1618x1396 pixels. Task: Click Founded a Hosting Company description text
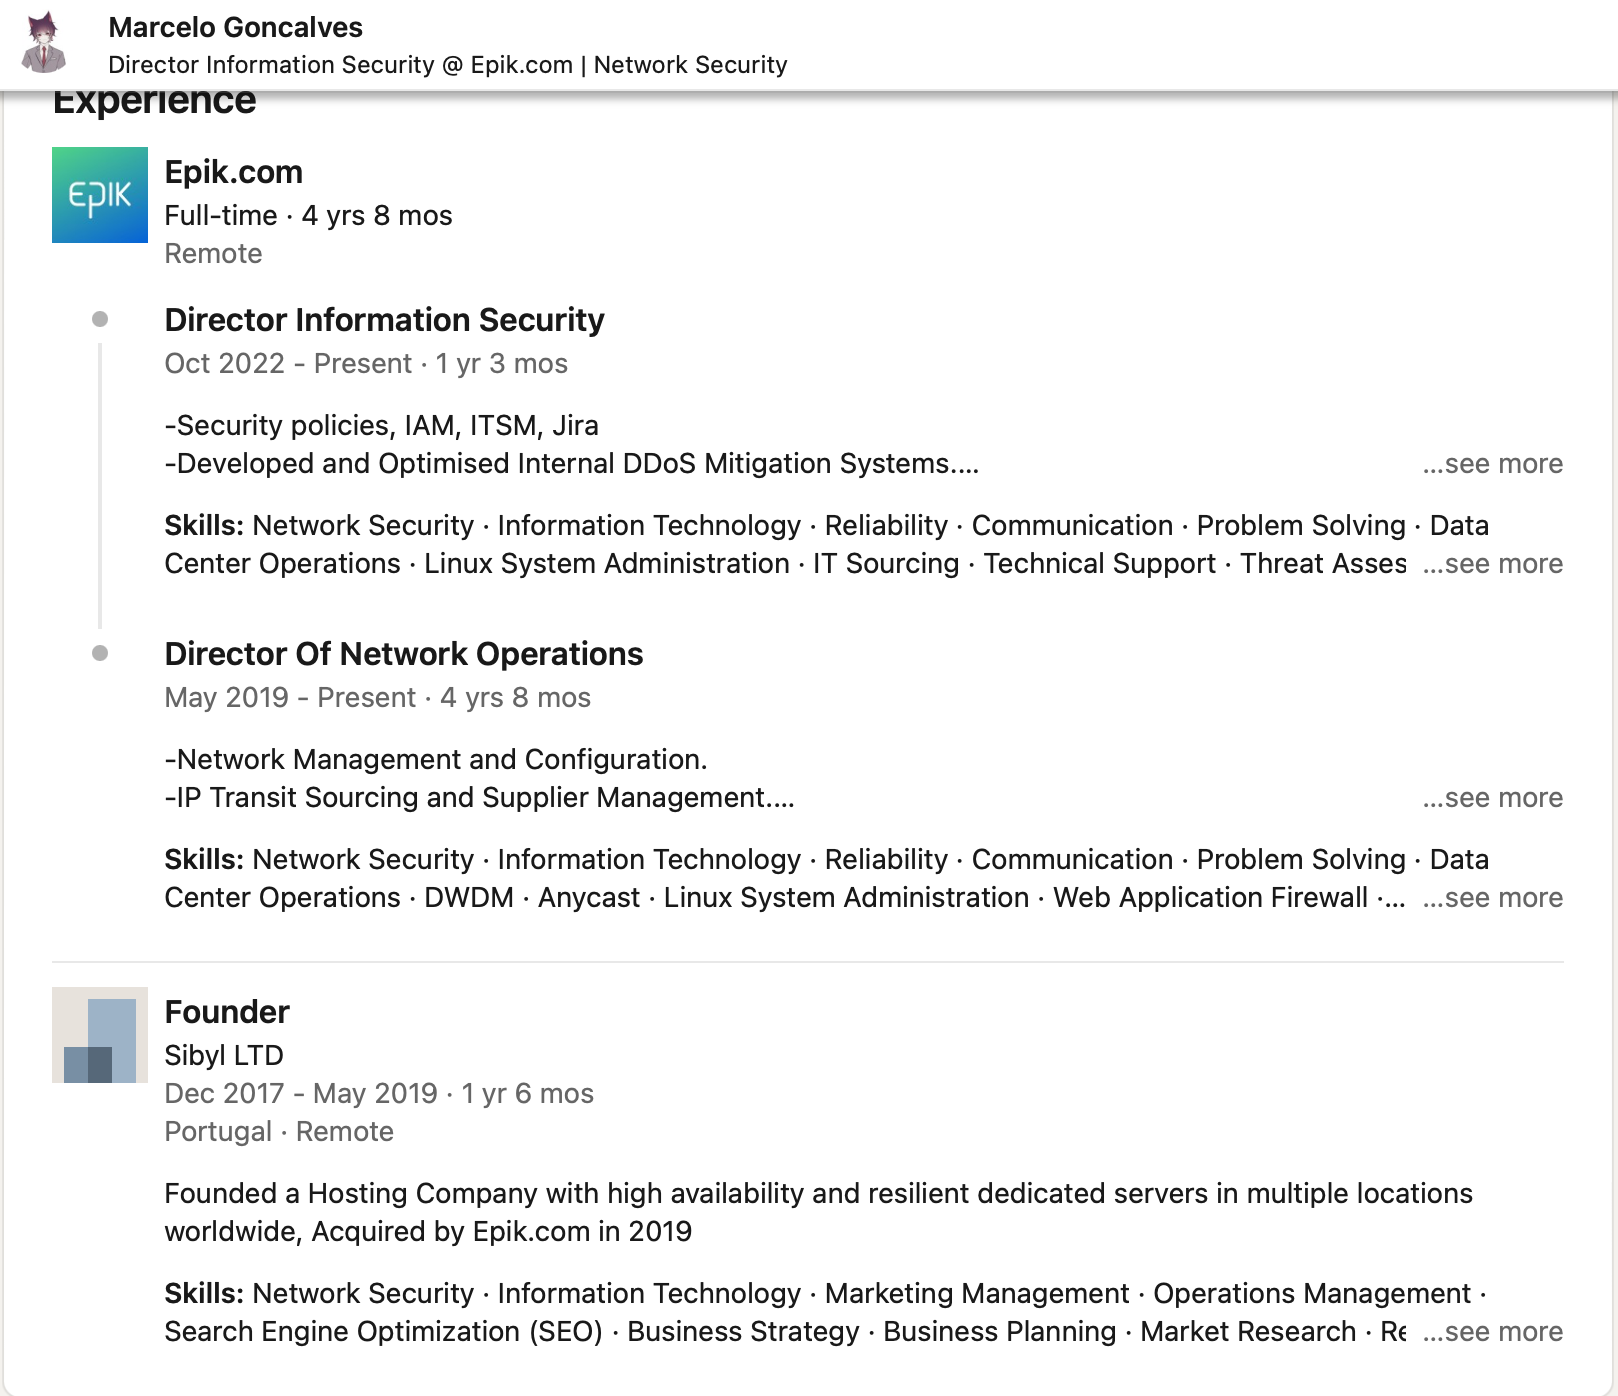(819, 1213)
